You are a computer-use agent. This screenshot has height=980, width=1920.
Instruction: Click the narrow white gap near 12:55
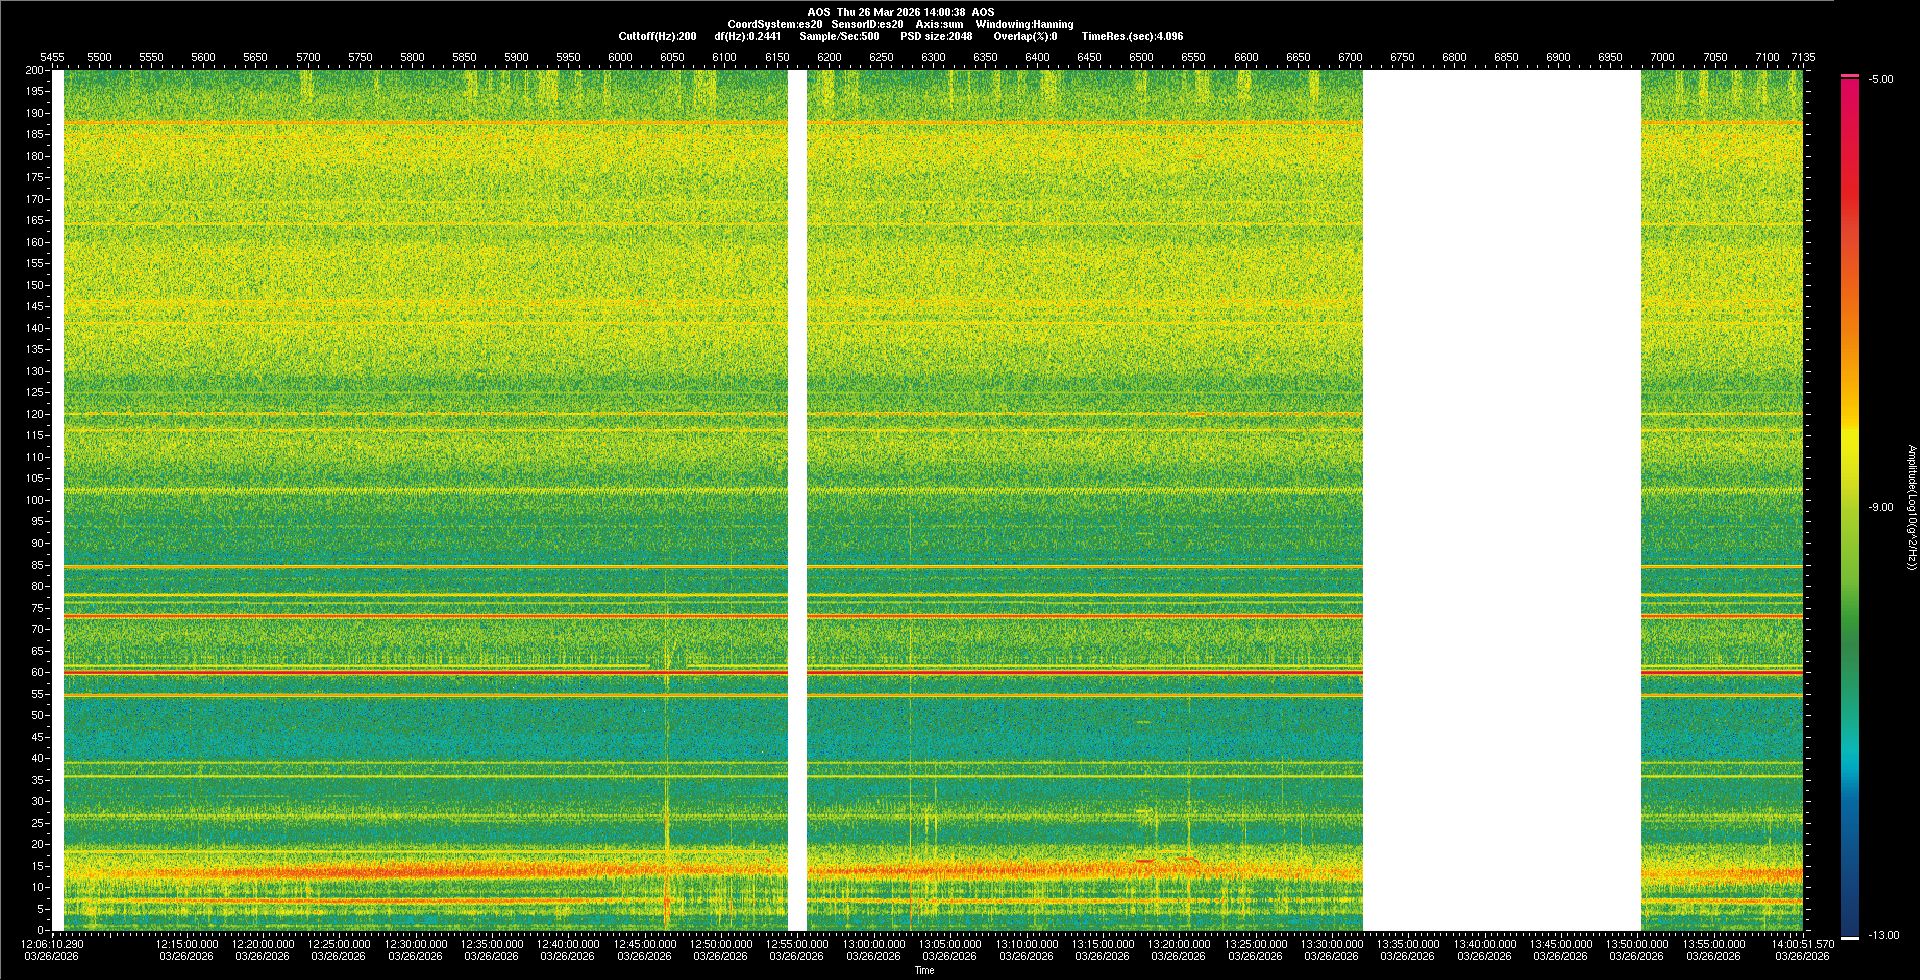click(x=797, y=500)
